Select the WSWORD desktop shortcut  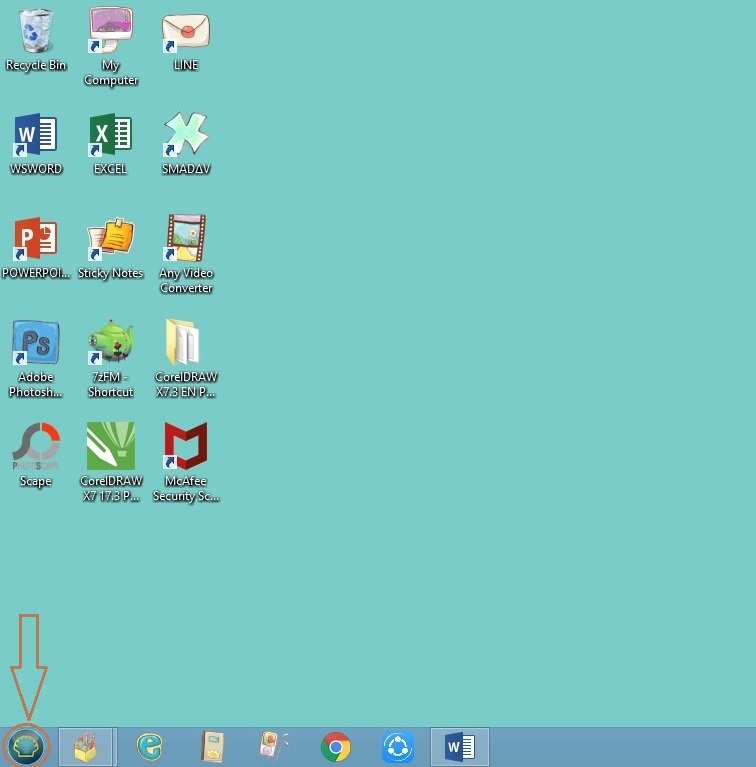[35, 135]
